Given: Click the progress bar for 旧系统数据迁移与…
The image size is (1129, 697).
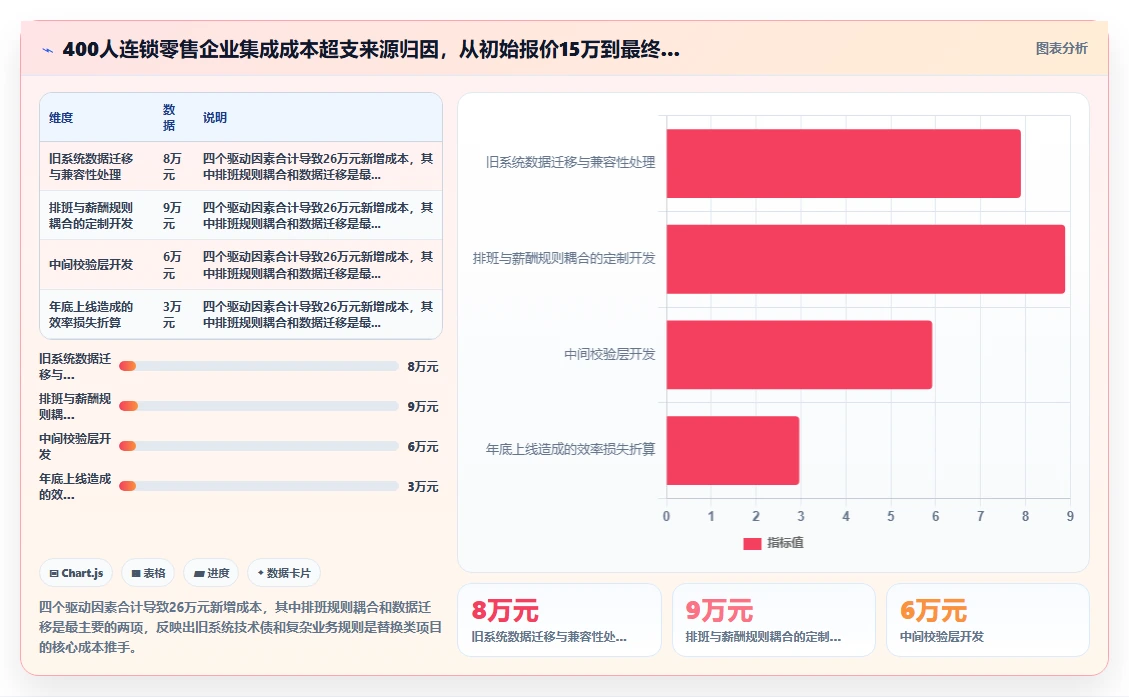Looking at the screenshot, I should tap(258, 366).
